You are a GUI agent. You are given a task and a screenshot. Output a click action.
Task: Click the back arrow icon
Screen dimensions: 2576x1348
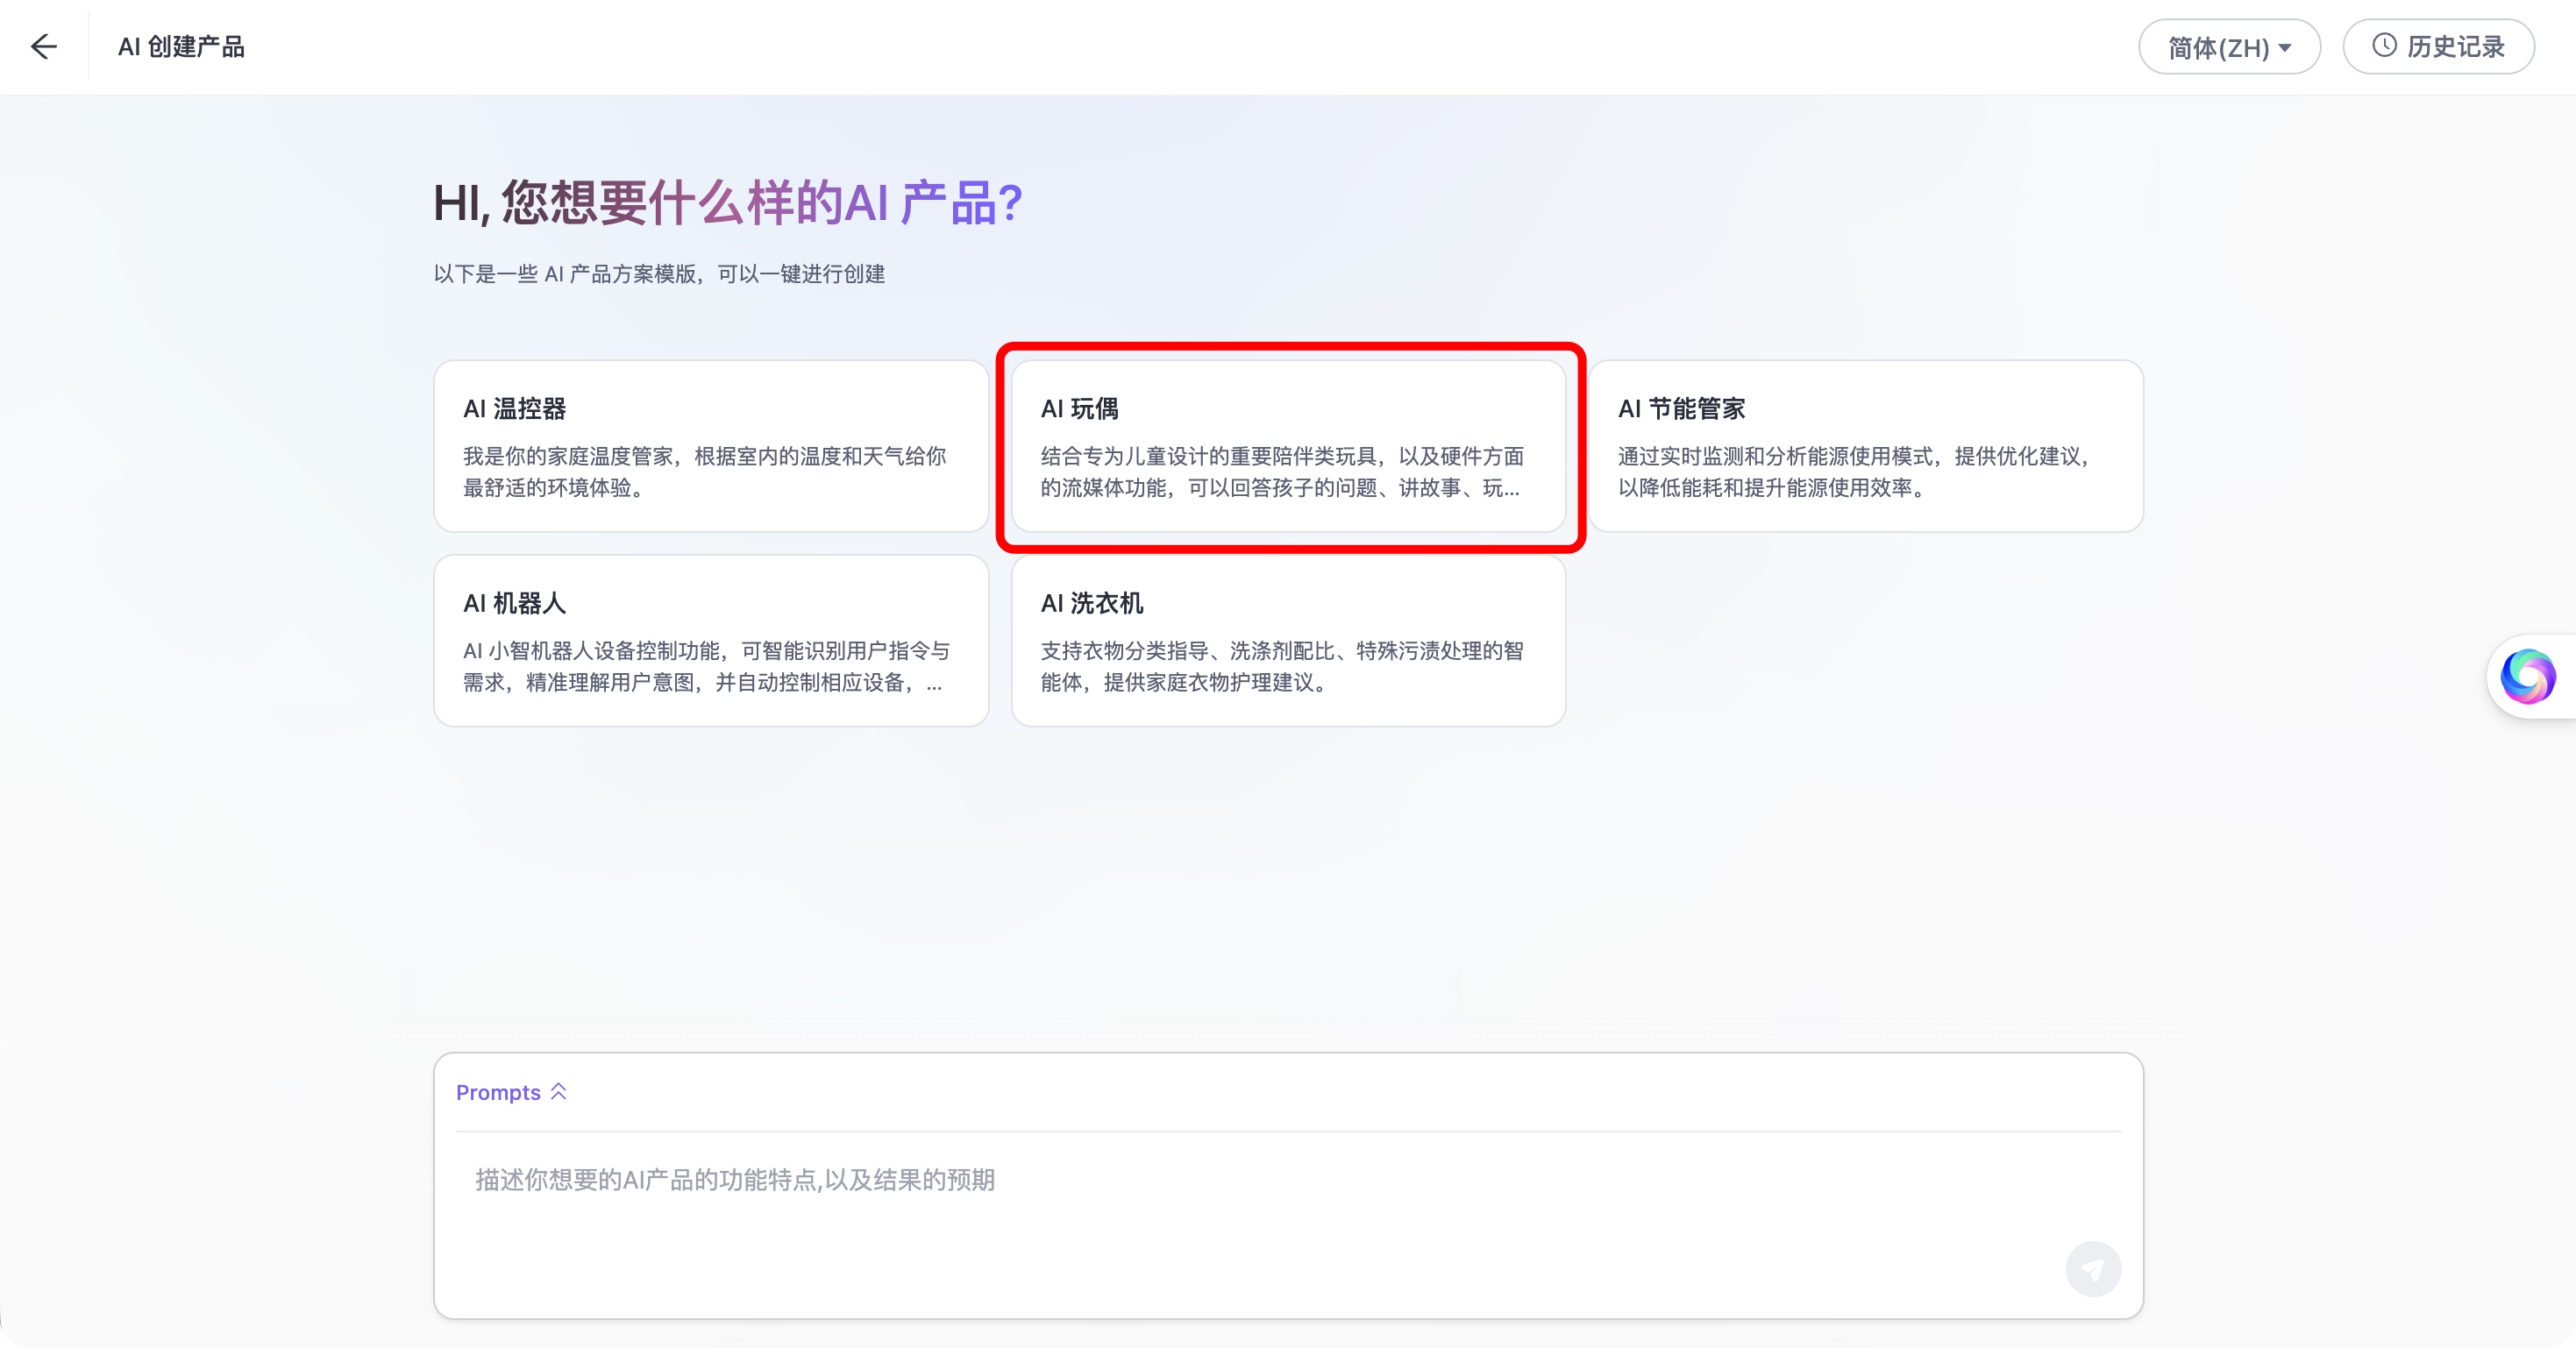44,46
